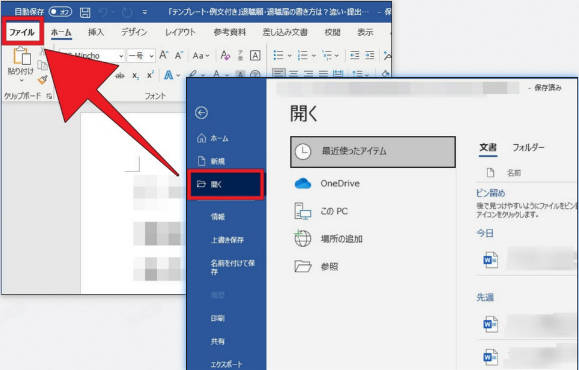Switch to the ホーム ribbon tab

pyautogui.click(x=61, y=32)
